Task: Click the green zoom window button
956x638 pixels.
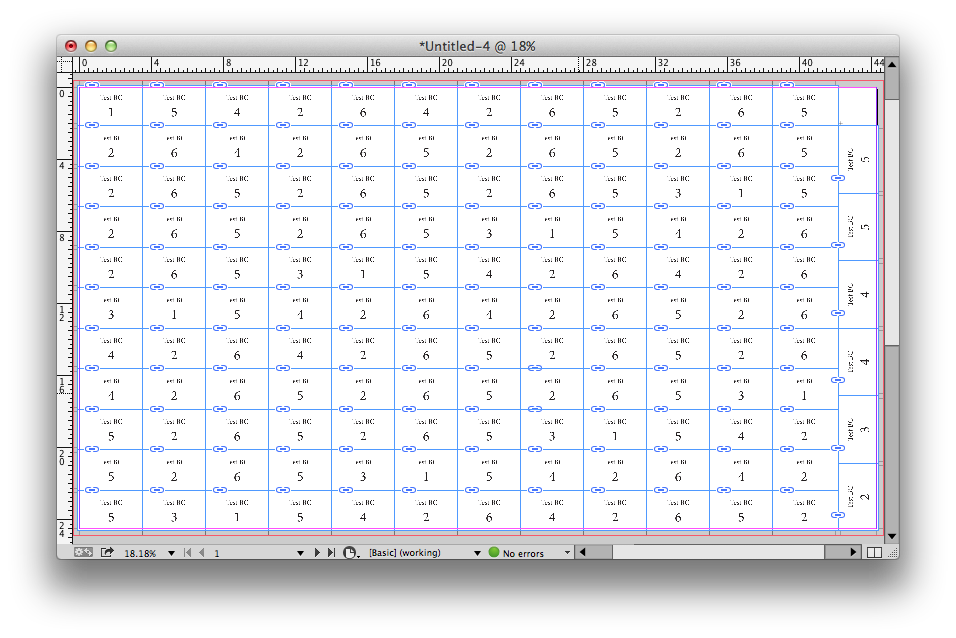Action: click(111, 46)
